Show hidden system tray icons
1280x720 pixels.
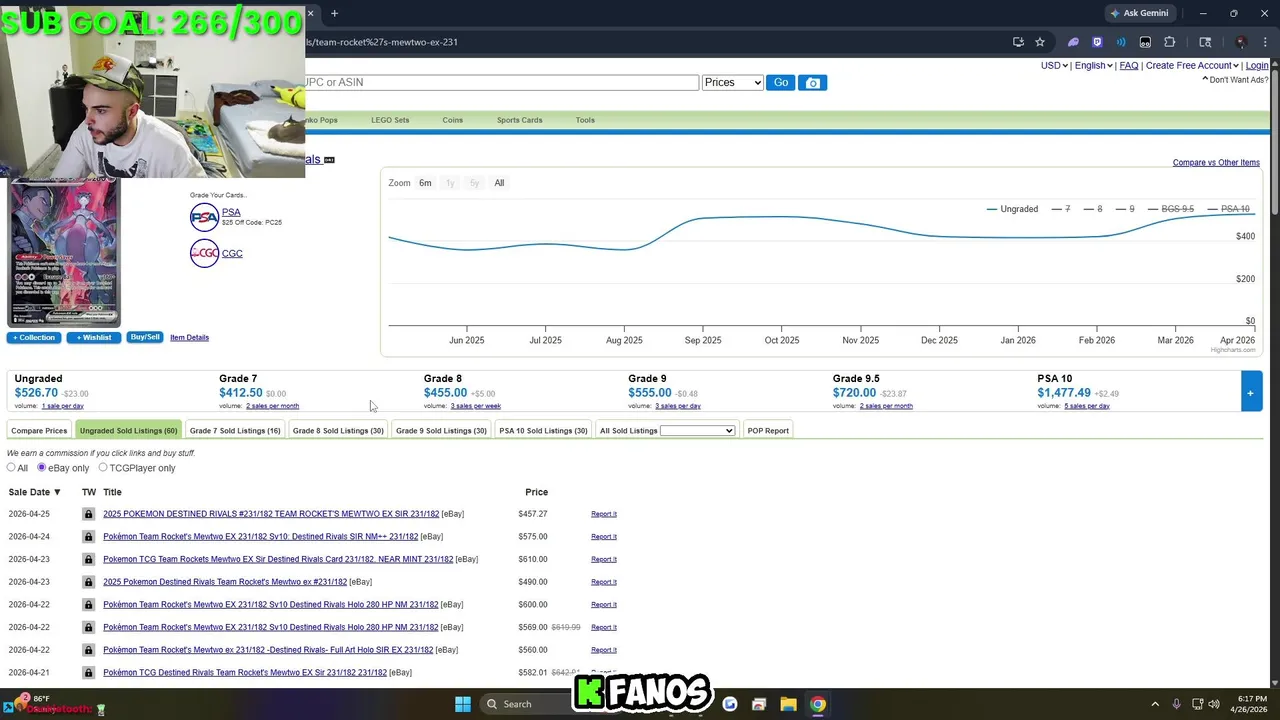pyautogui.click(x=1155, y=704)
